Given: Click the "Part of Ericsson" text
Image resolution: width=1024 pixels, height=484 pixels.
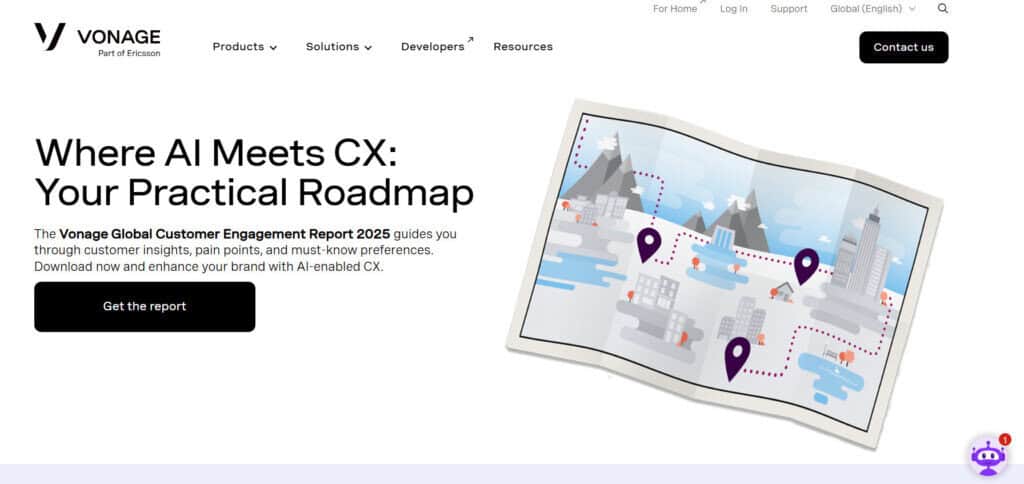Looking at the screenshot, I should (x=129, y=53).
